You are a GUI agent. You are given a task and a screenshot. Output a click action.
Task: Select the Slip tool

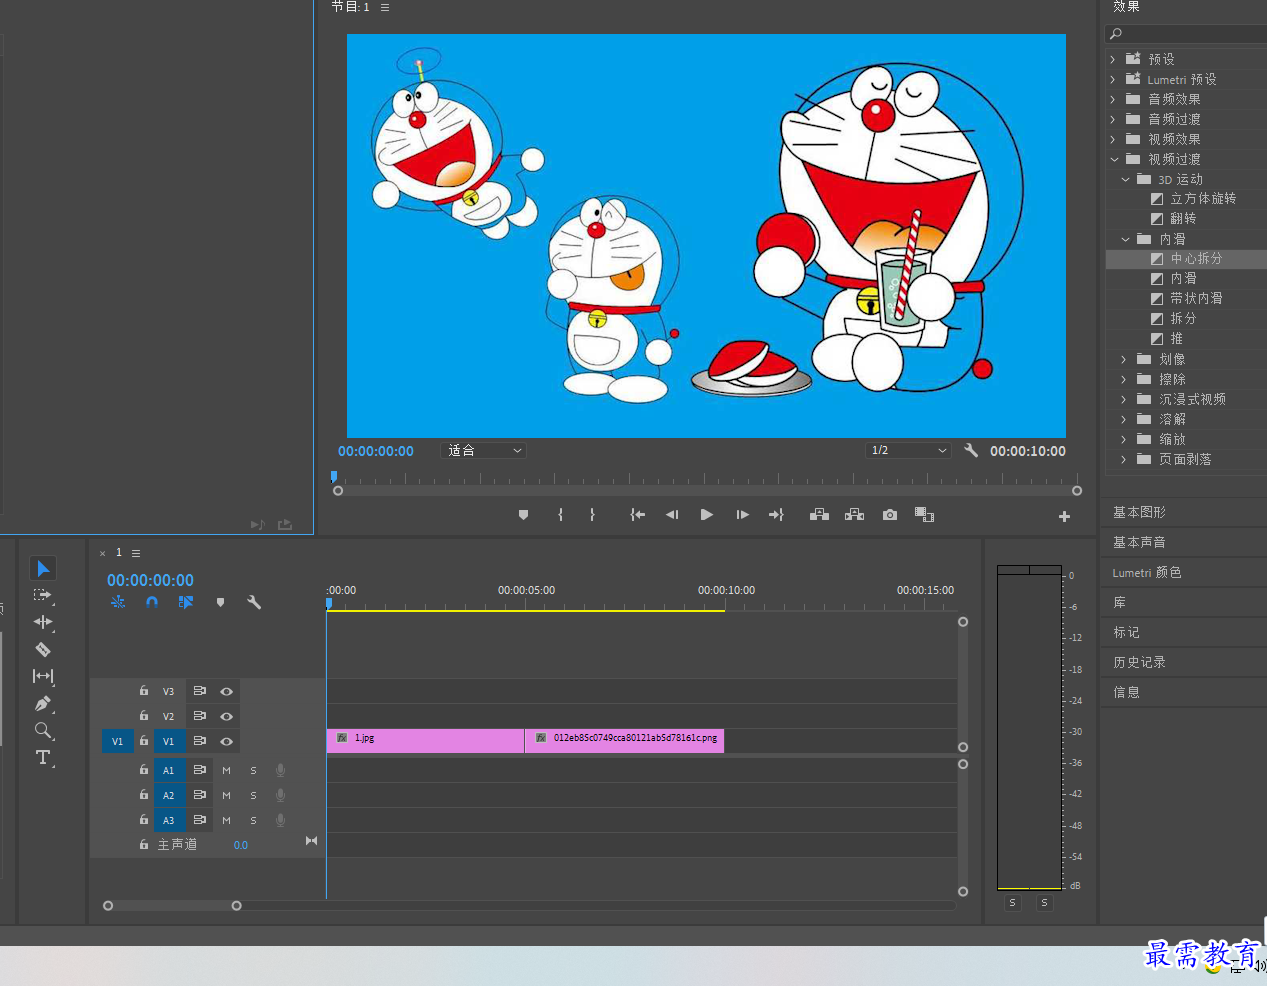pos(43,676)
